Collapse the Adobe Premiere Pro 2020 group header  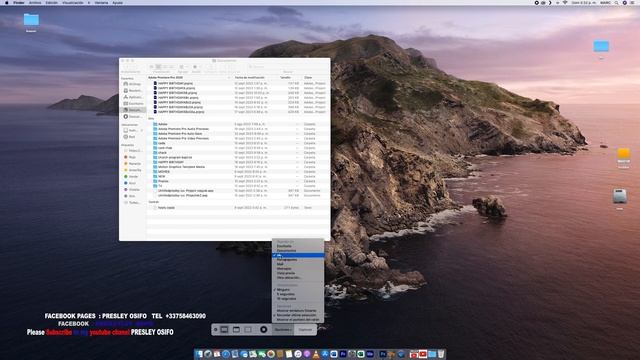tap(165, 77)
